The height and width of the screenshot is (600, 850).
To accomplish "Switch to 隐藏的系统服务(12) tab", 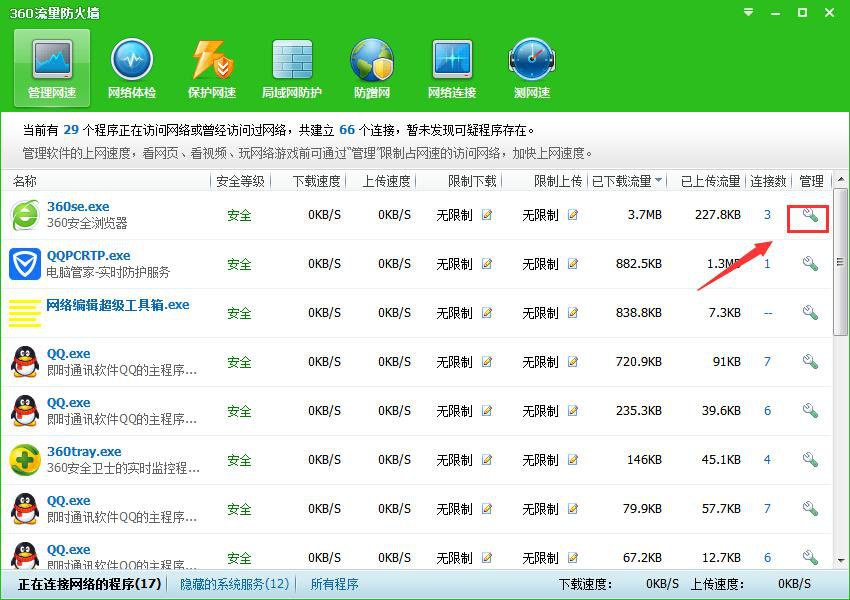I will [234, 584].
